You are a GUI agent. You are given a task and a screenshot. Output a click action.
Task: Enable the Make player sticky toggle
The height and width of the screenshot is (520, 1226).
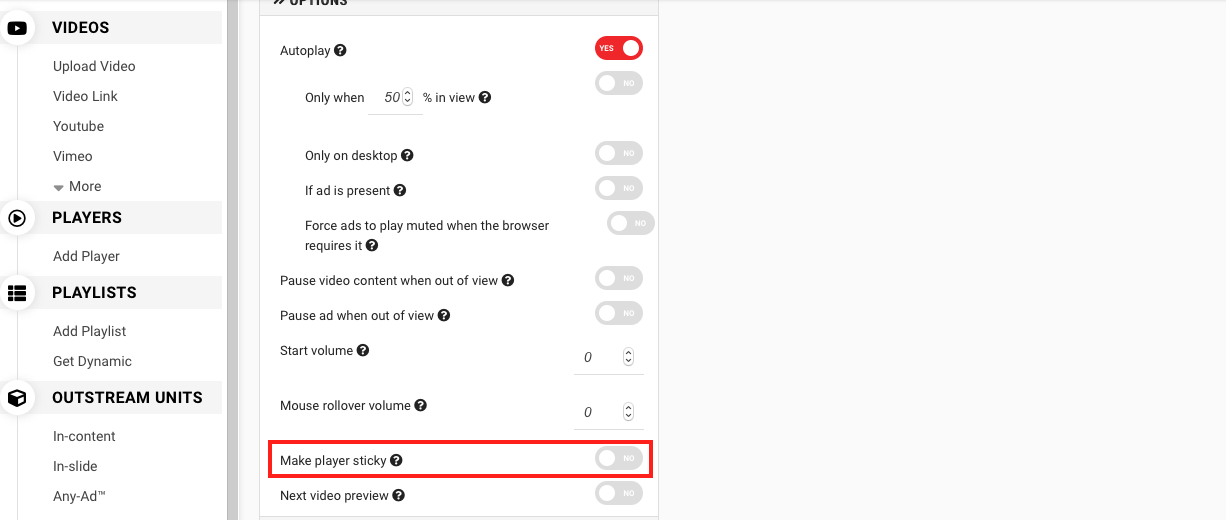pyautogui.click(x=618, y=458)
